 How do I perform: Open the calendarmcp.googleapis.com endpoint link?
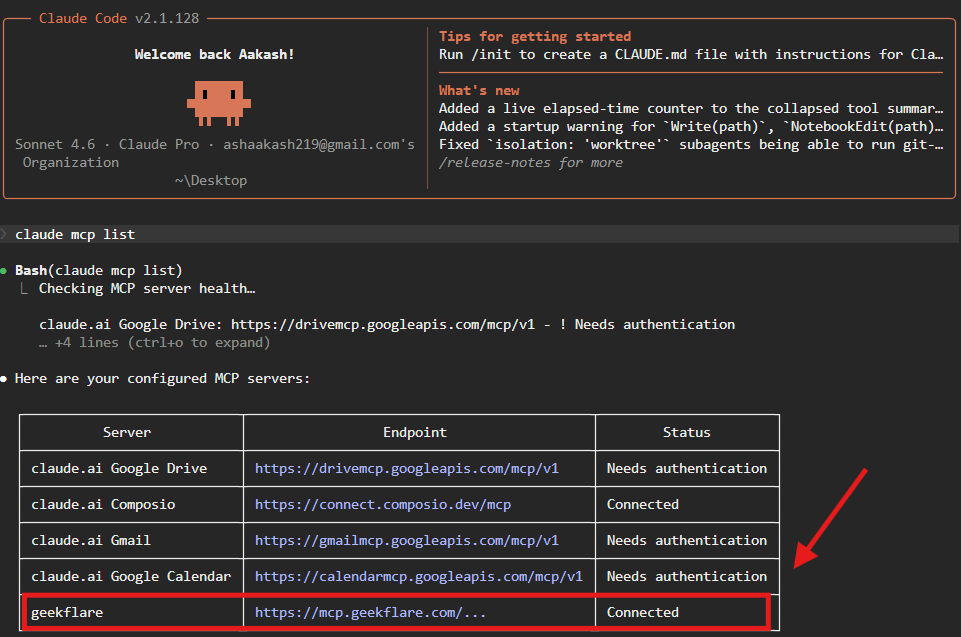pyautogui.click(x=419, y=577)
